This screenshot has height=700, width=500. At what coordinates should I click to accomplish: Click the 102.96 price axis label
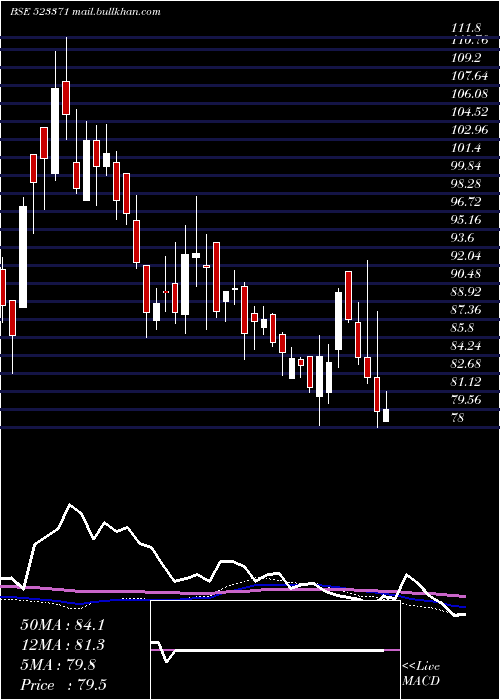point(470,130)
